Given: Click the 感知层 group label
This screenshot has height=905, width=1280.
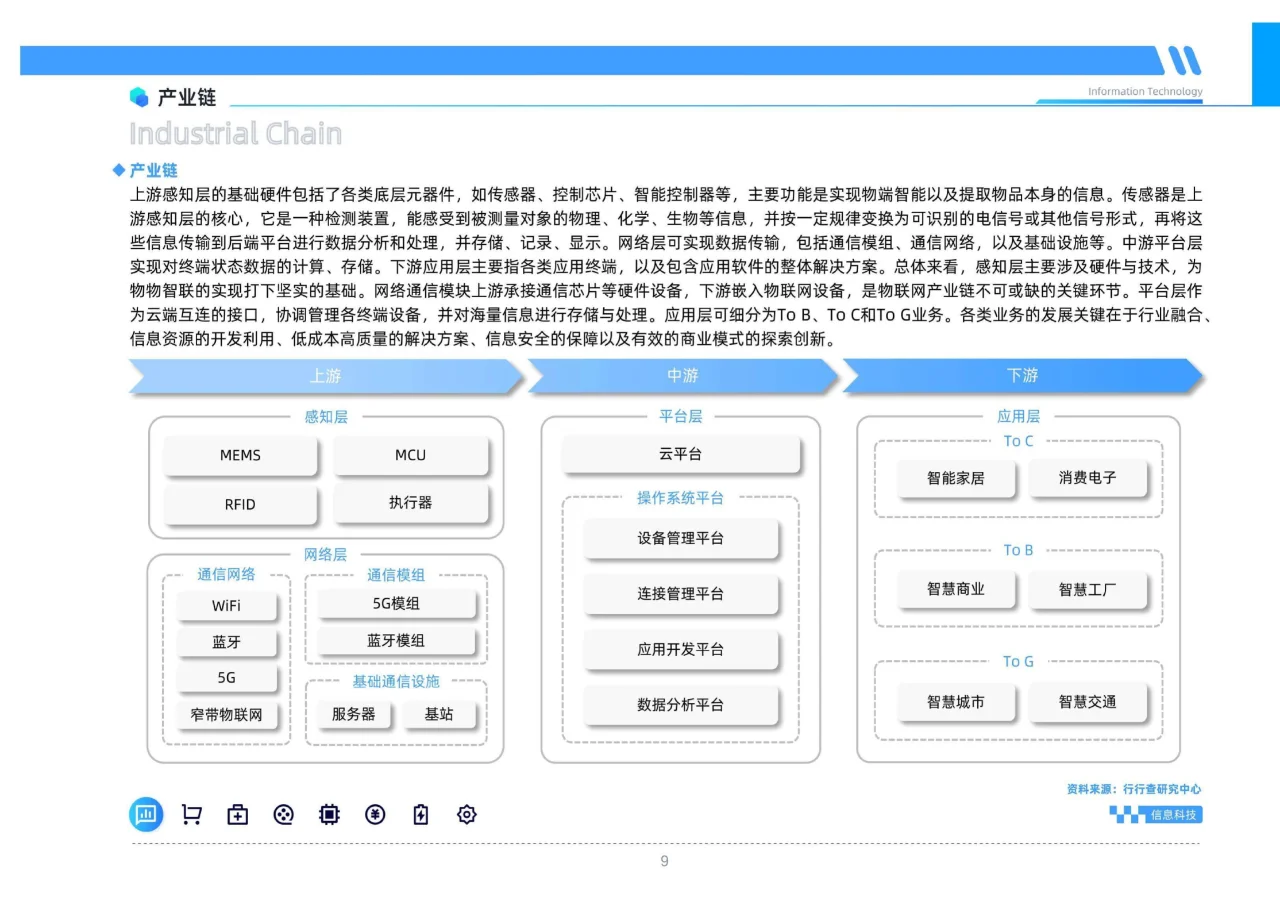Looking at the screenshot, I should click(326, 417).
